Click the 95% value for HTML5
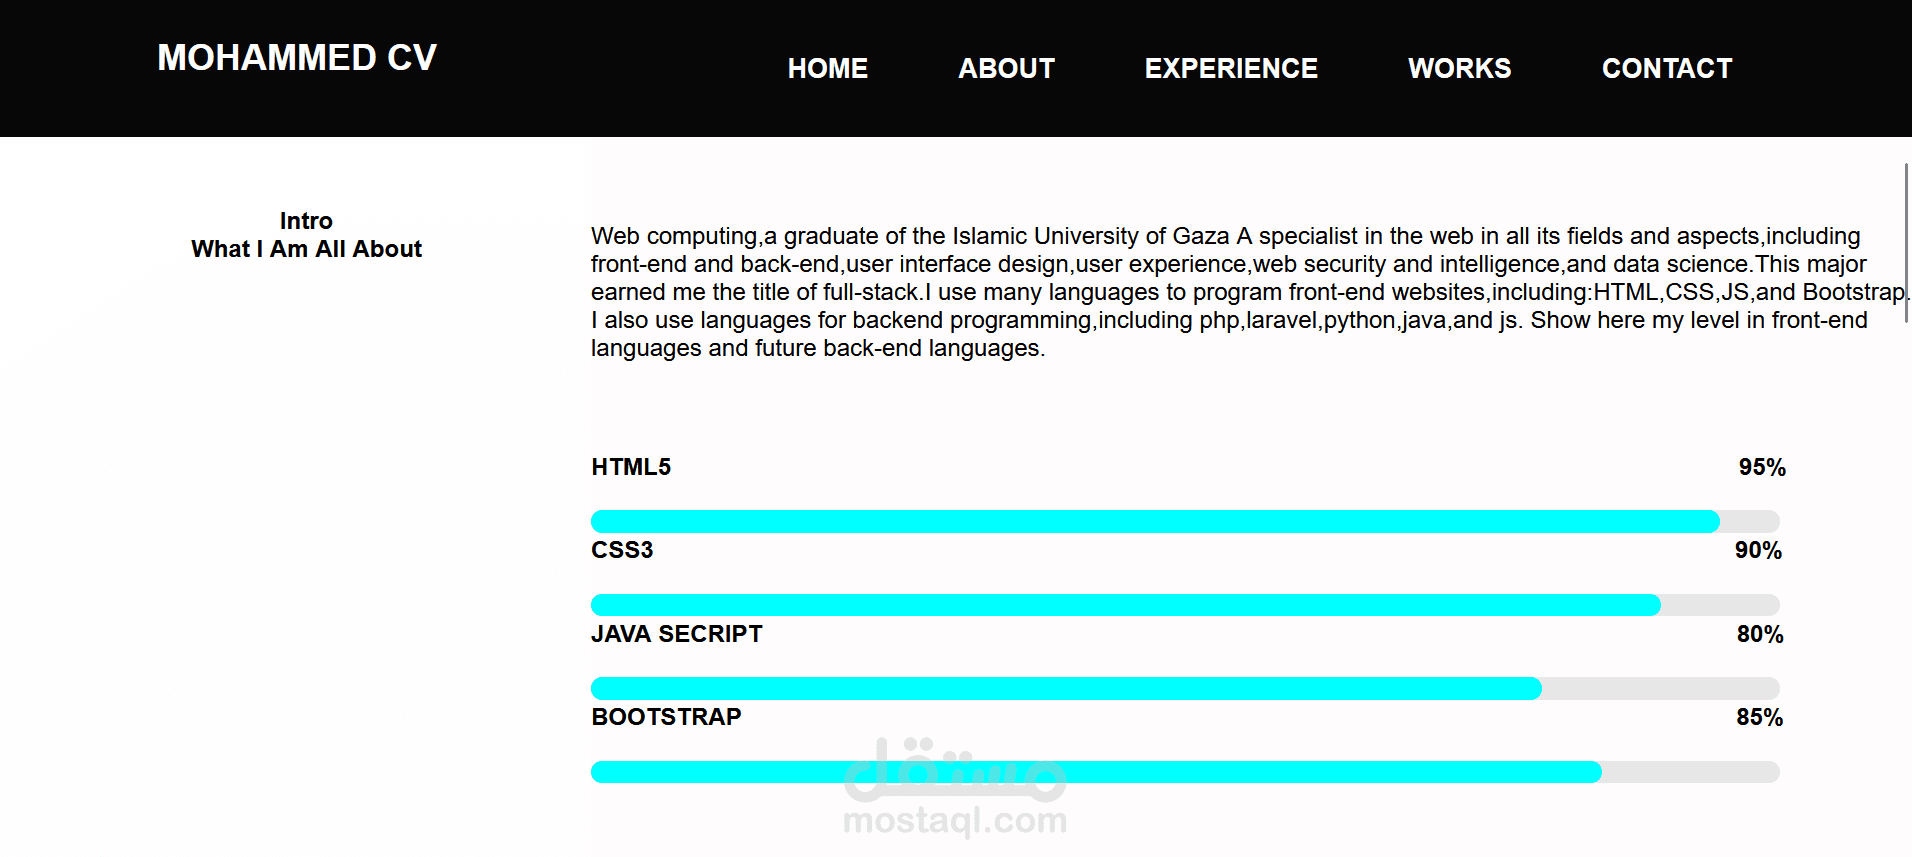This screenshot has height=857, width=1912. pyautogui.click(x=1761, y=467)
